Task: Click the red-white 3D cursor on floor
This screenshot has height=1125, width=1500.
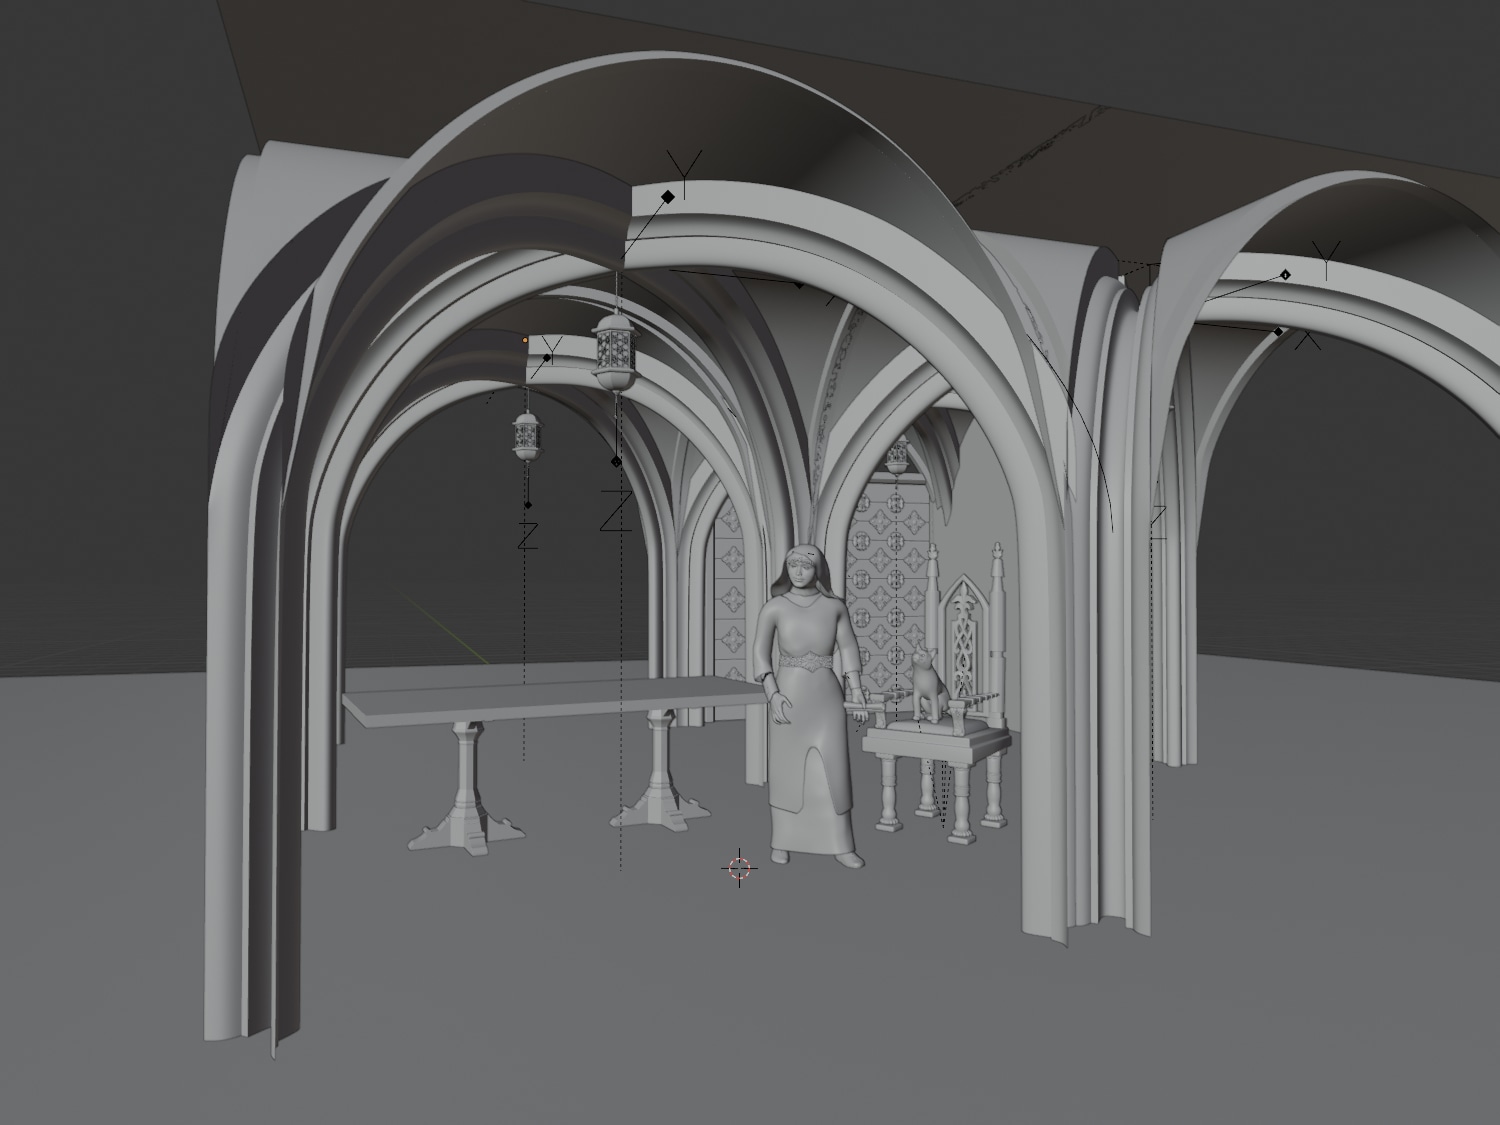Action: 739,868
